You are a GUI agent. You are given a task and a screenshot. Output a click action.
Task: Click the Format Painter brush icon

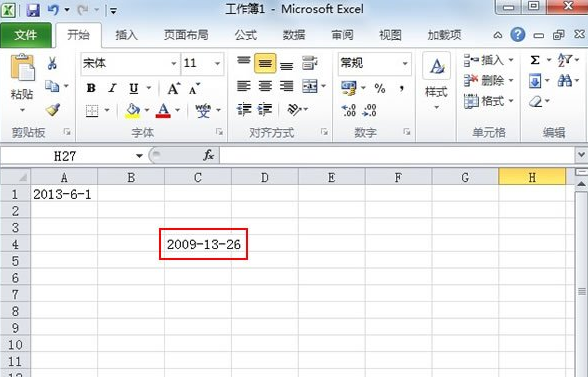pos(53,110)
